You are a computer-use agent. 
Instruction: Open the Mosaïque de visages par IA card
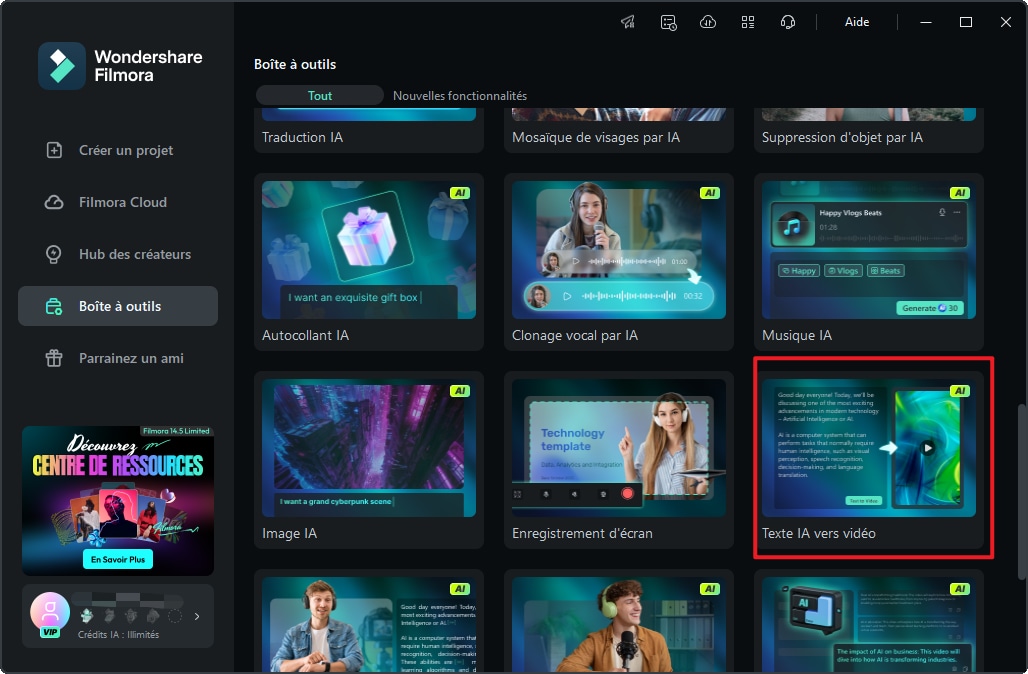(x=619, y=130)
